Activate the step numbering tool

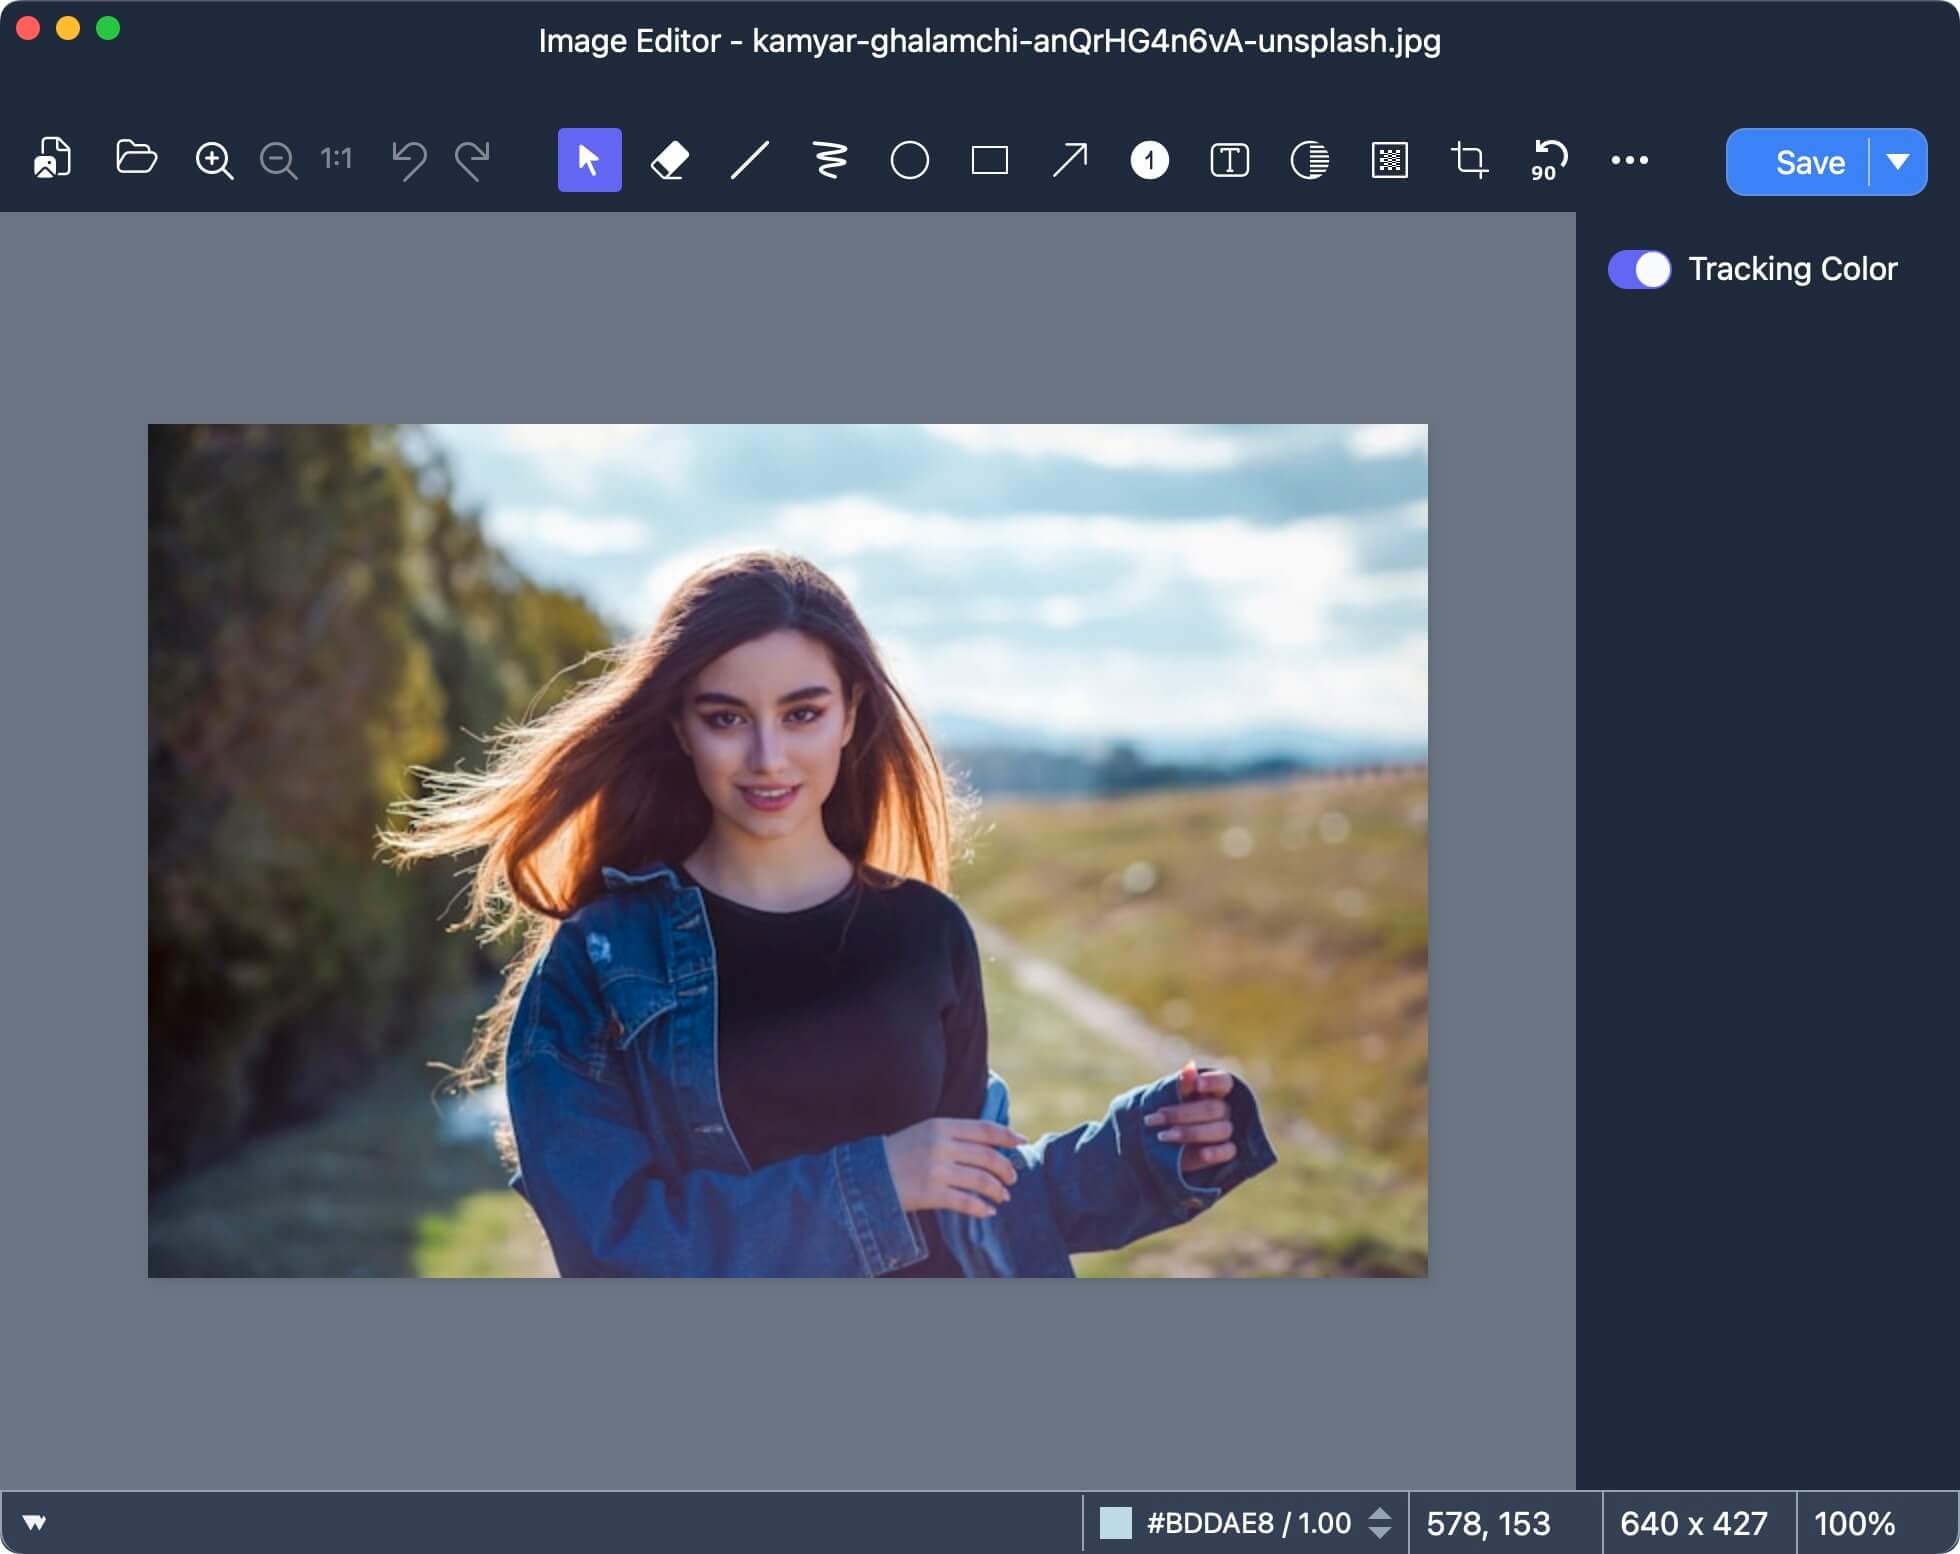[x=1149, y=159]
